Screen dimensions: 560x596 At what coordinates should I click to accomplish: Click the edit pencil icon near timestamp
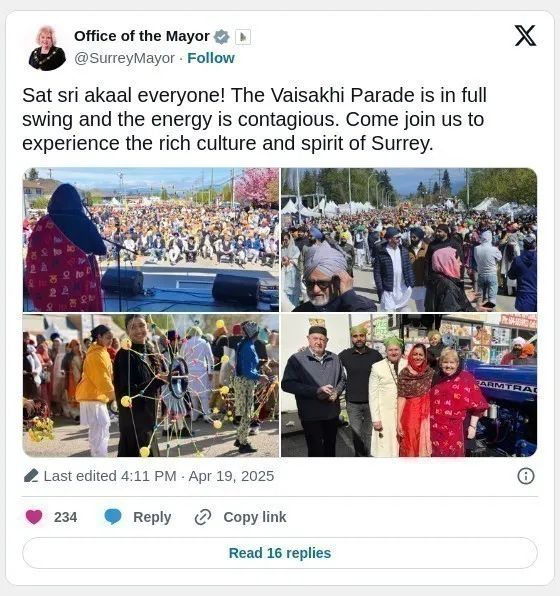[x=31, y=476]
